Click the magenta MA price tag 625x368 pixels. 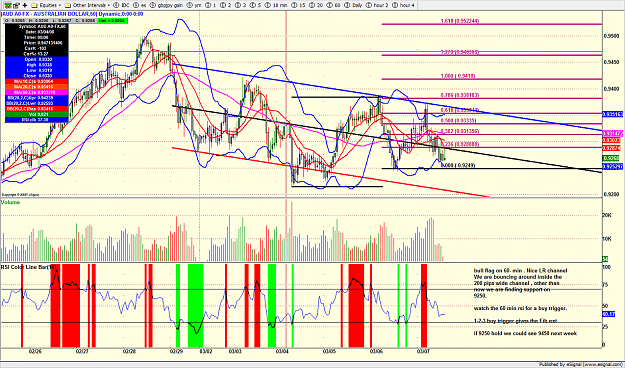(613, 133)
